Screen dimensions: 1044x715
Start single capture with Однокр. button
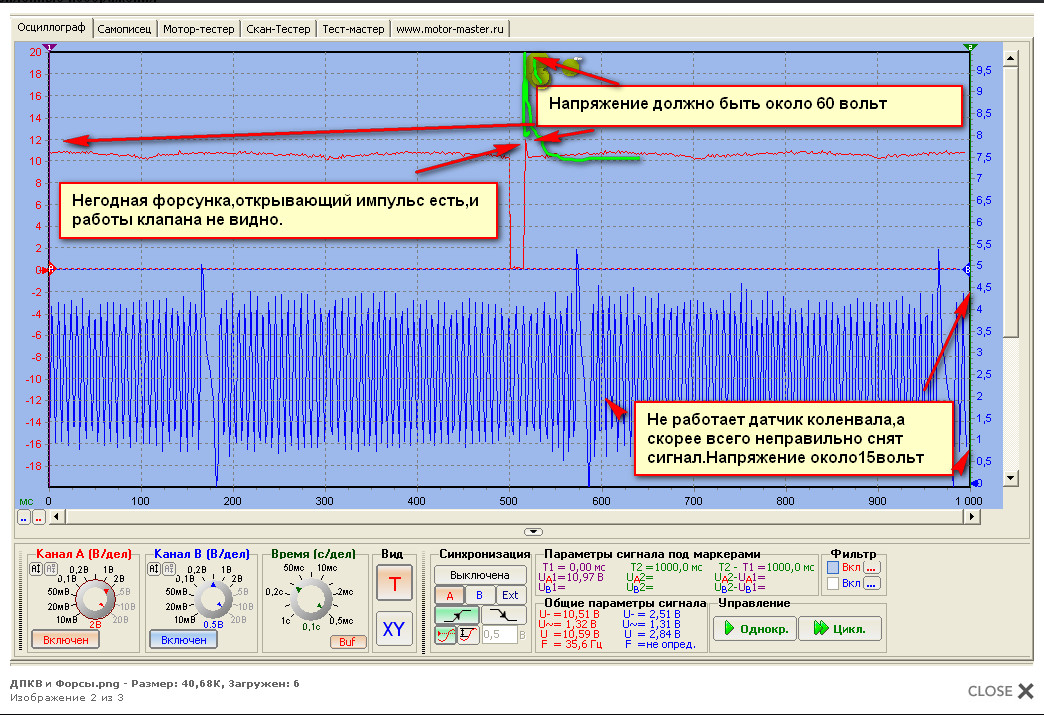pos(755,628)
